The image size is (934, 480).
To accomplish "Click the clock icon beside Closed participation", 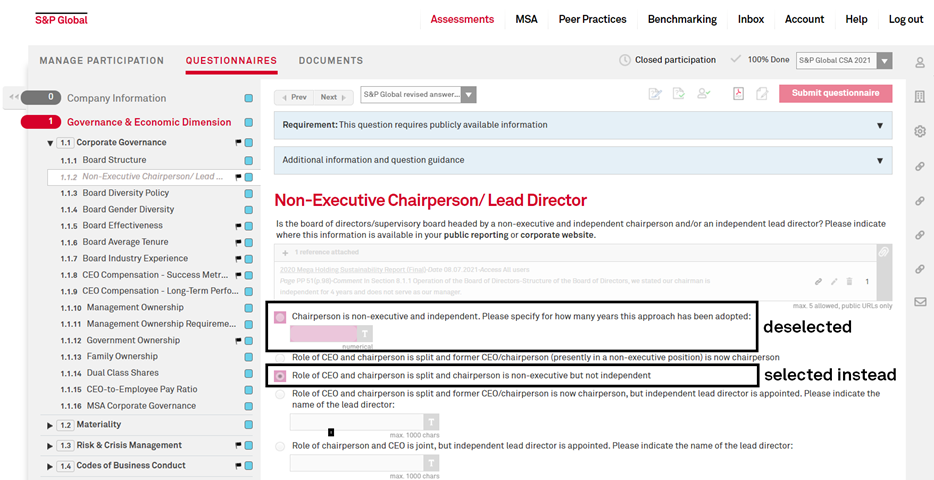I will click(x=625, y=60).
